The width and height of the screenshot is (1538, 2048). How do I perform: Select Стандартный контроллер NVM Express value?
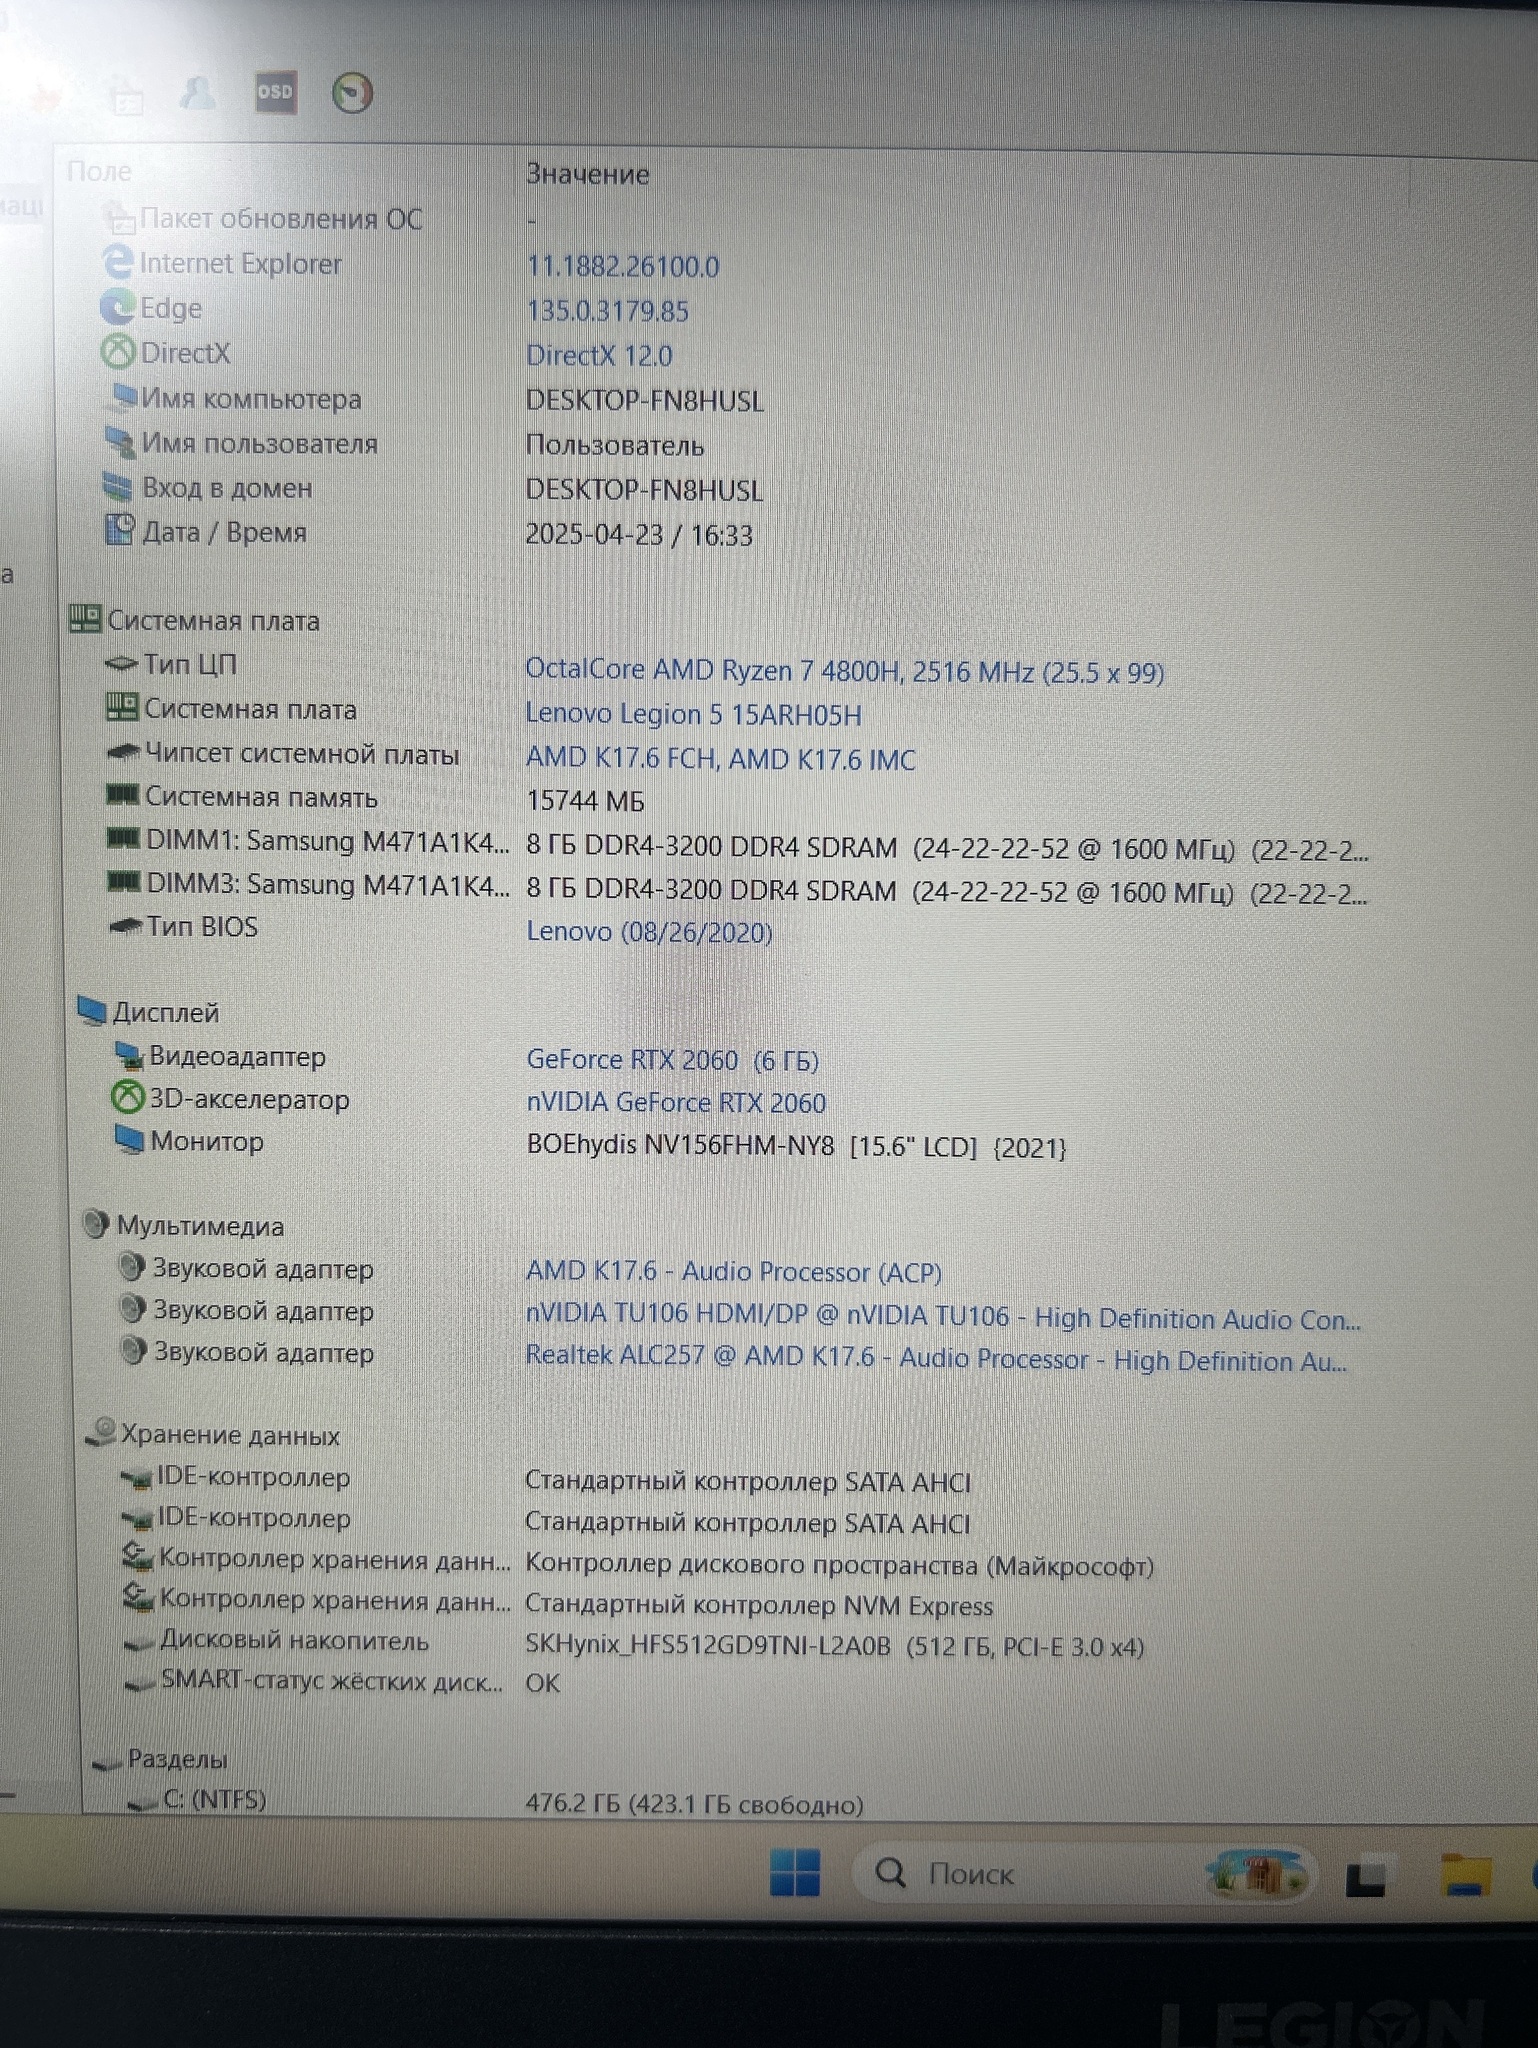pos(760,1605)
